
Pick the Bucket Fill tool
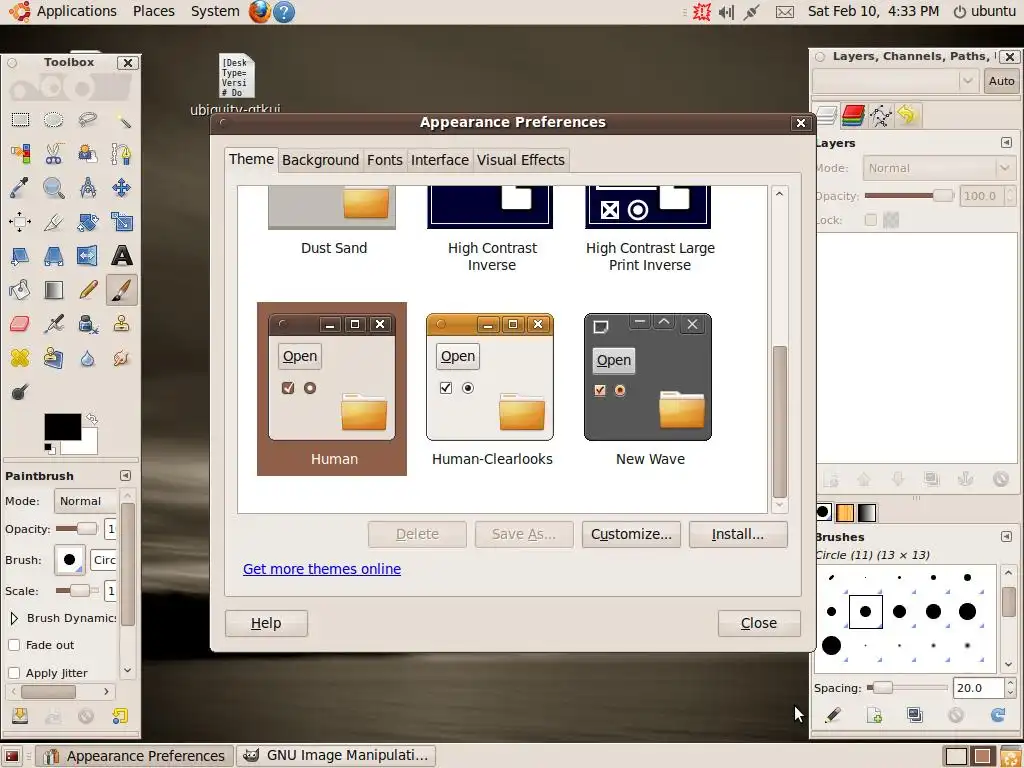[20, 290]
